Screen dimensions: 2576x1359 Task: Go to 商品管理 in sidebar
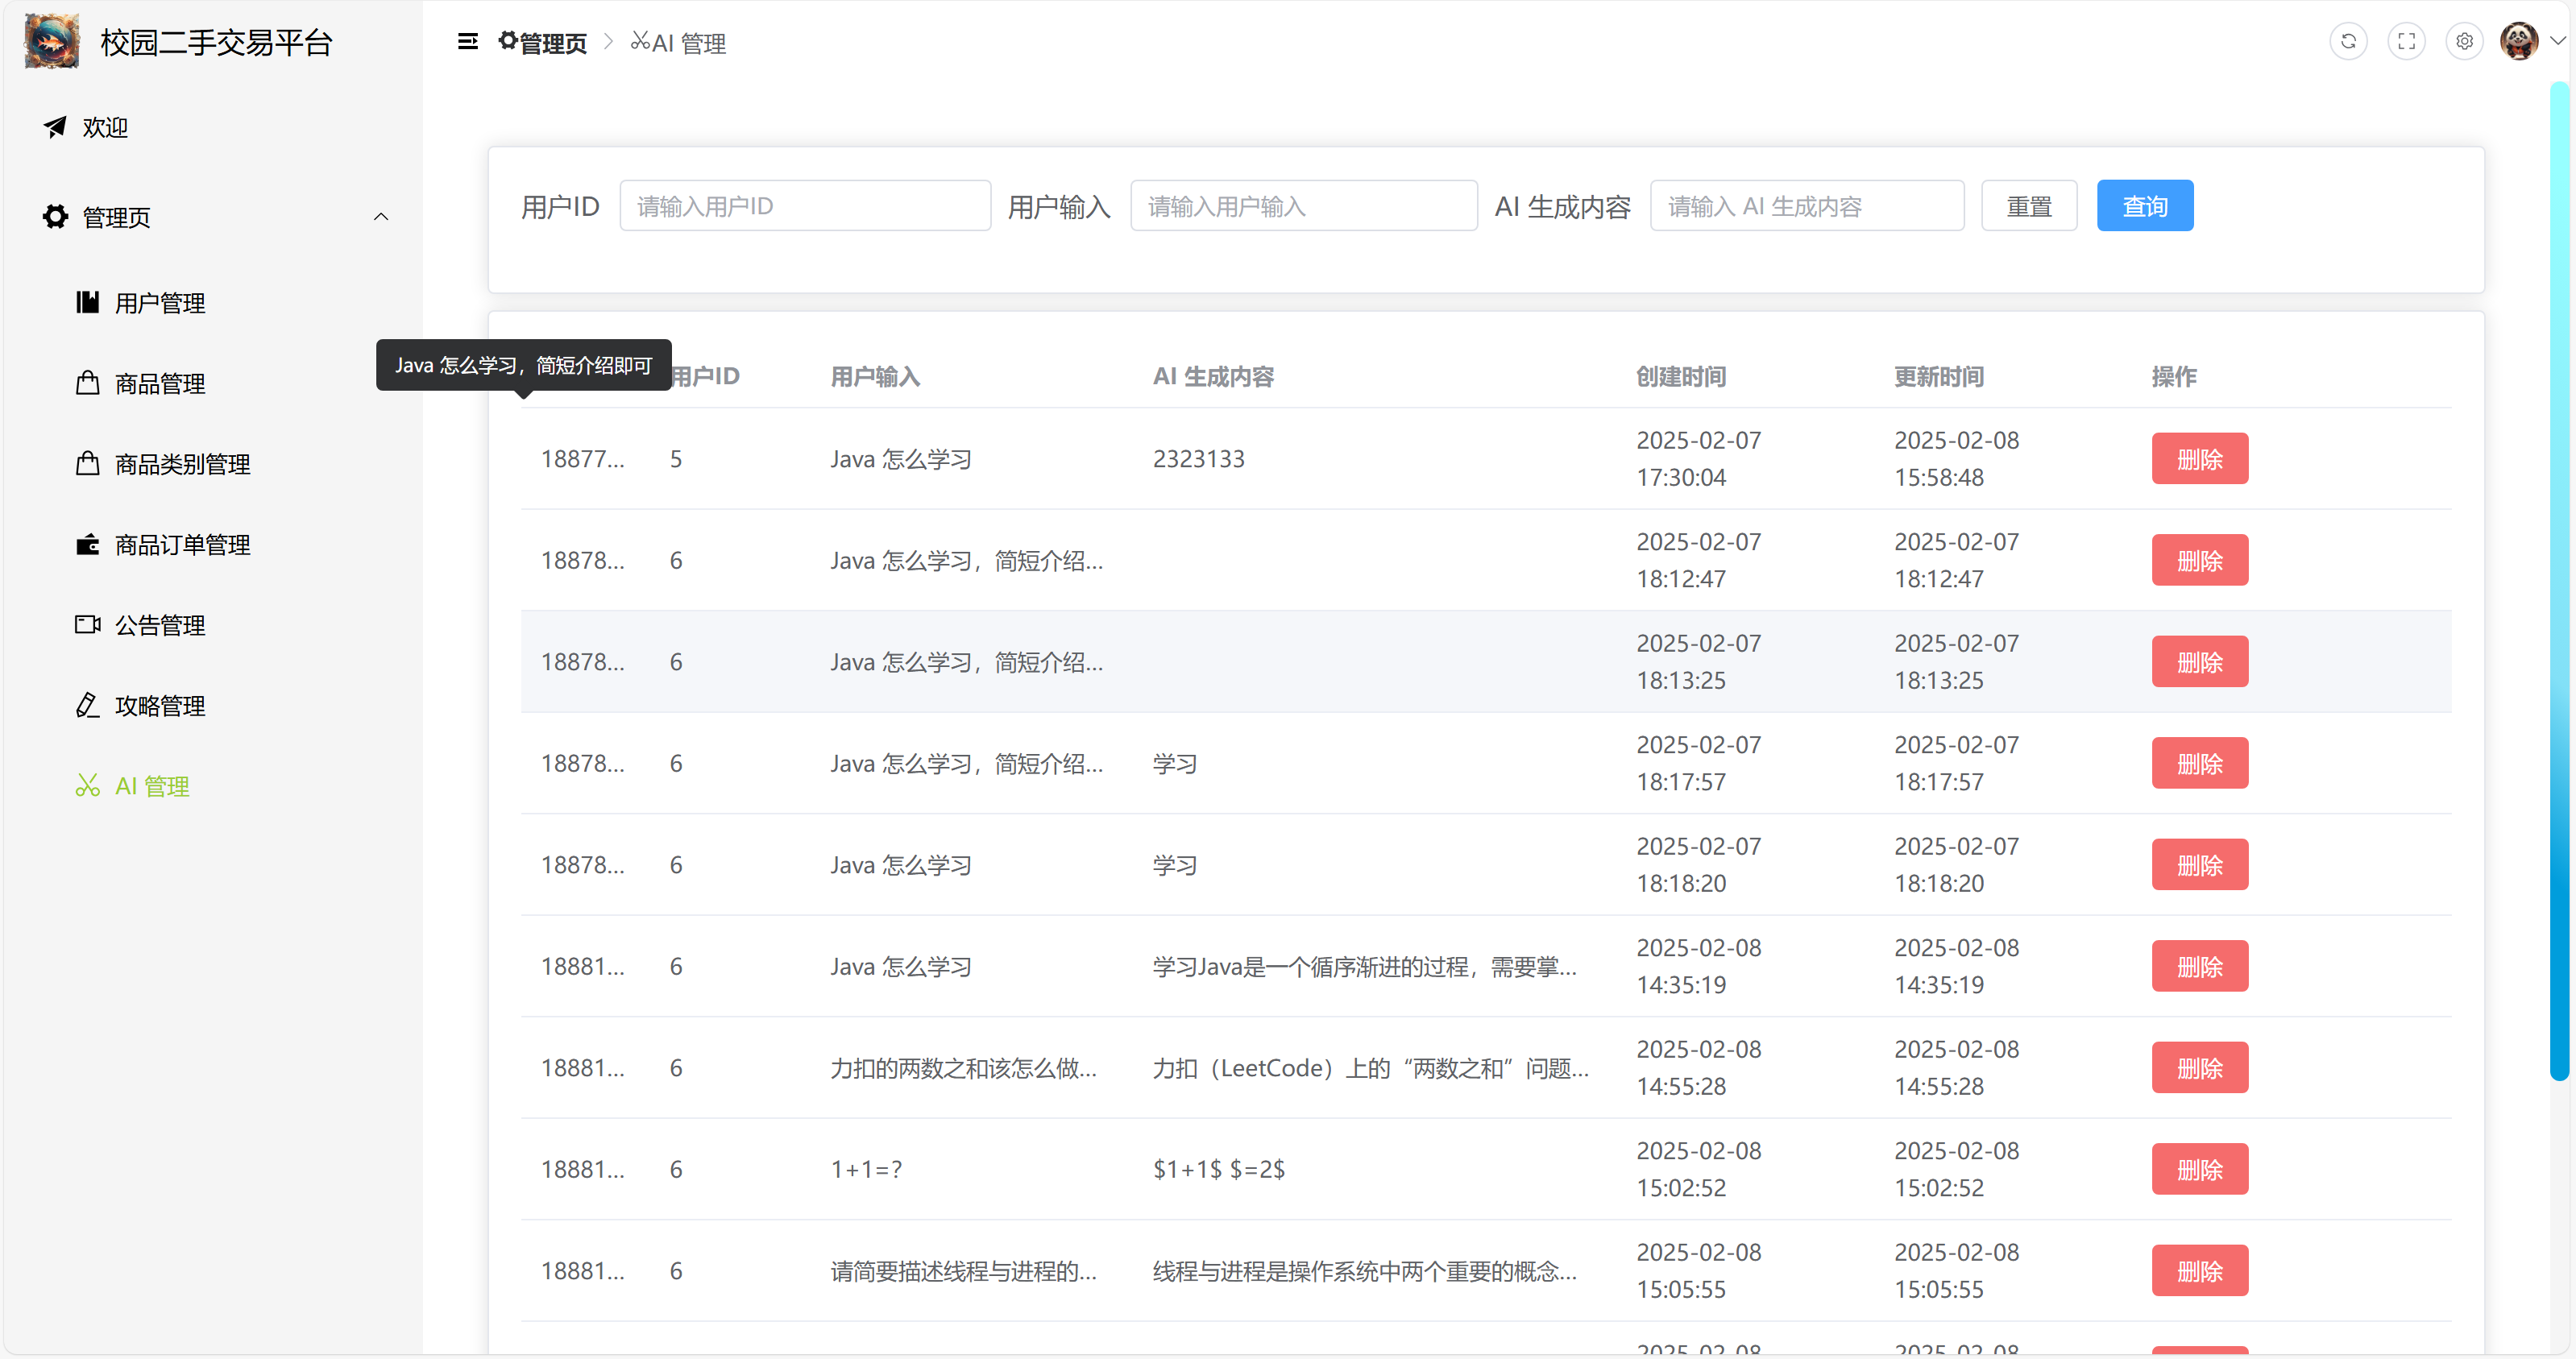coord(159,384)
